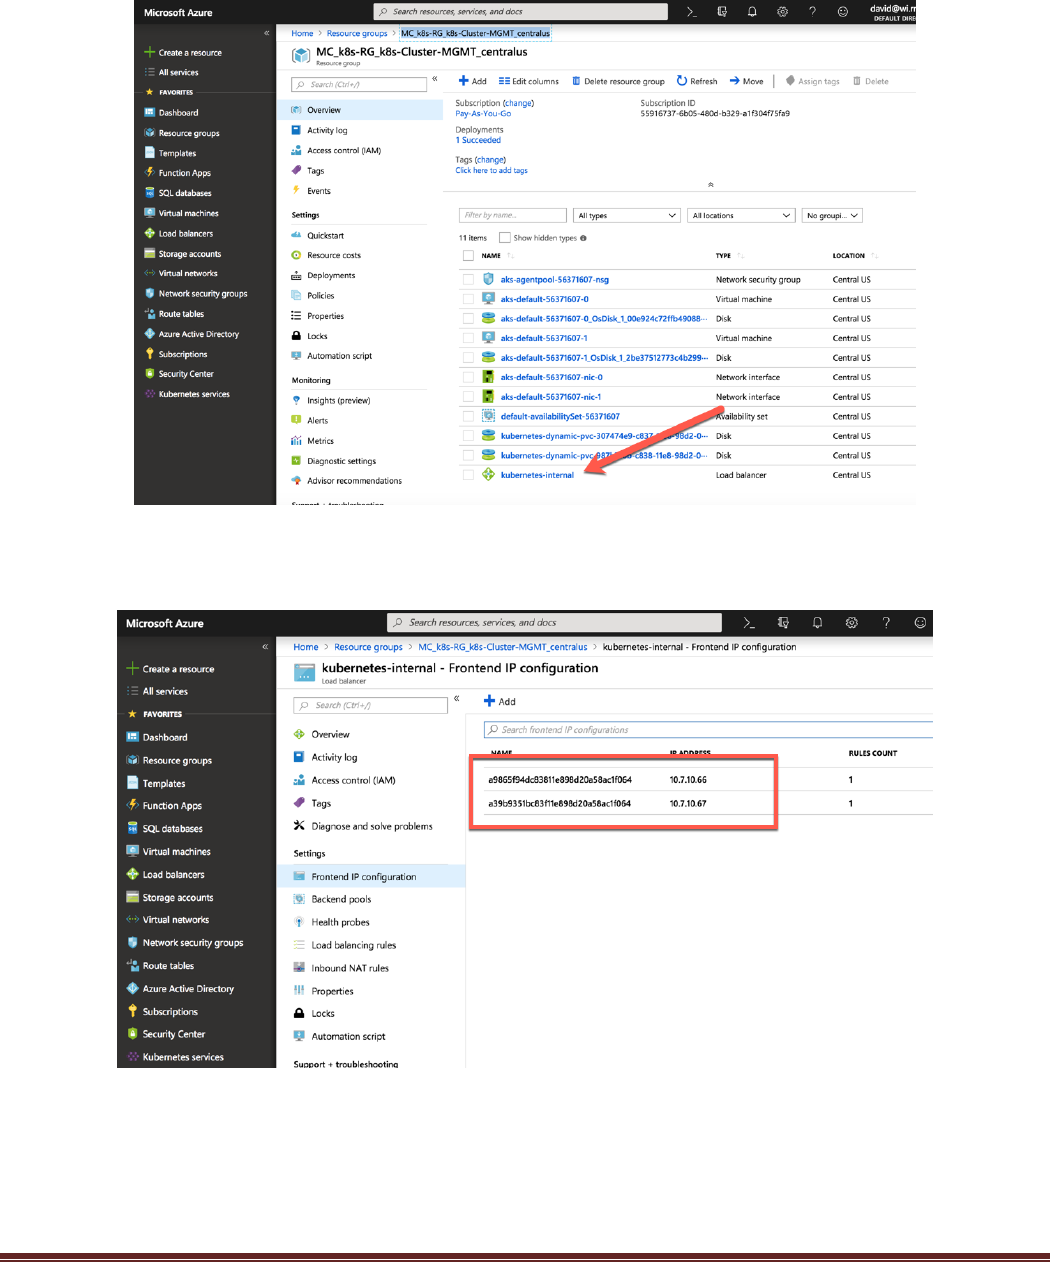This screenshot has height=1262, width=1050.
Task: Click Add in resource group toolbar
Action: [472, 81]
